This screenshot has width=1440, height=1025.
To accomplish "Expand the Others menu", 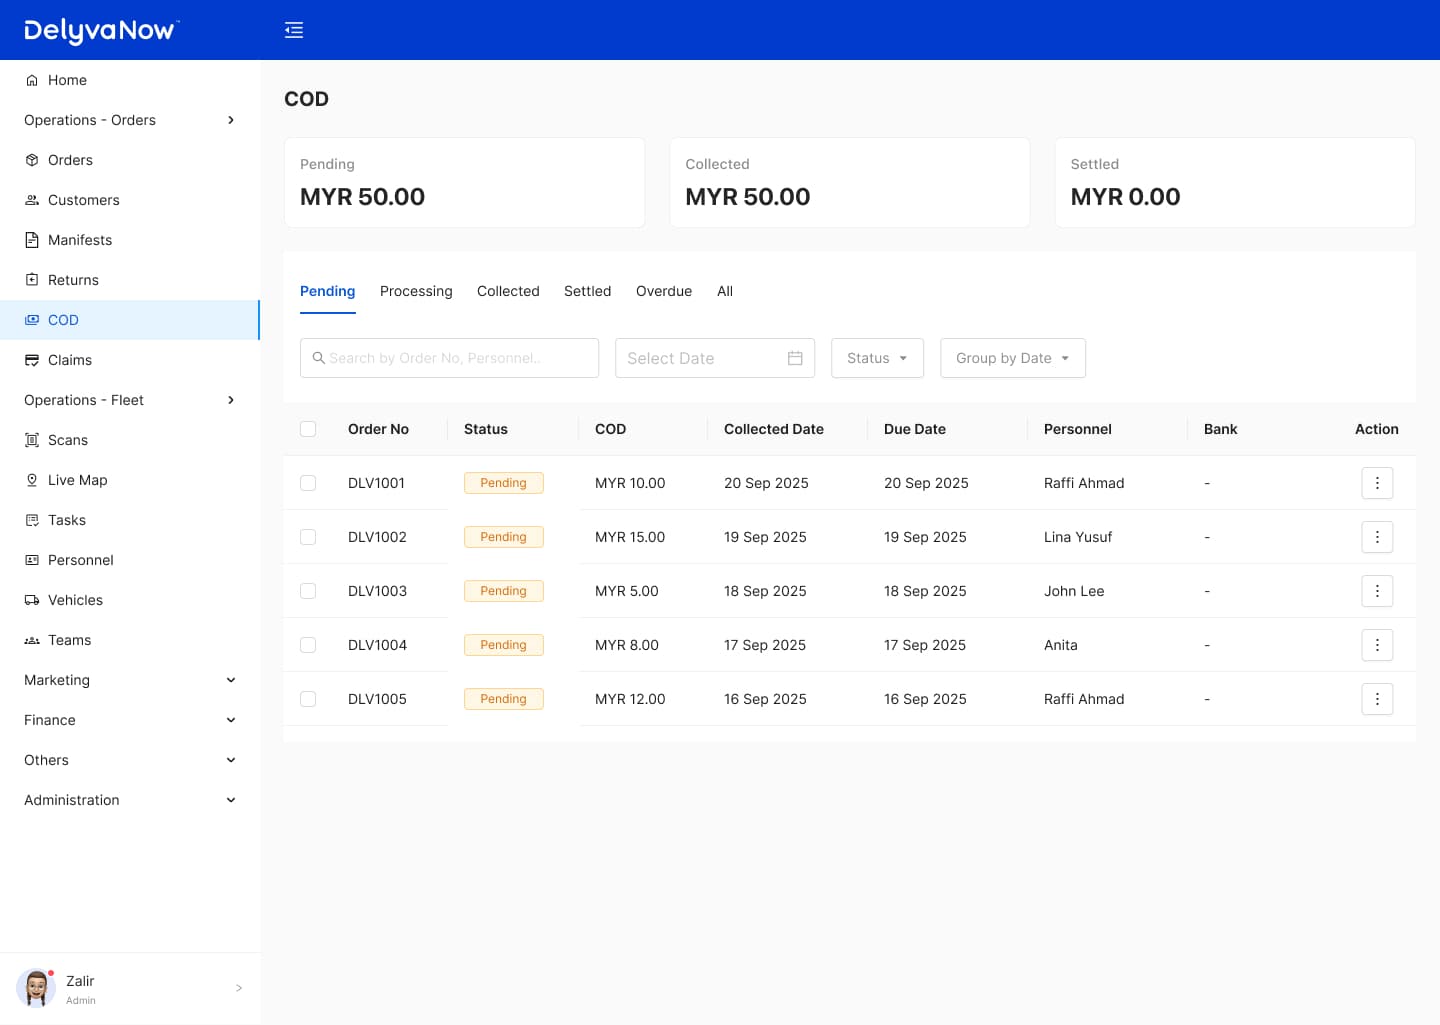I will [130, 760].
